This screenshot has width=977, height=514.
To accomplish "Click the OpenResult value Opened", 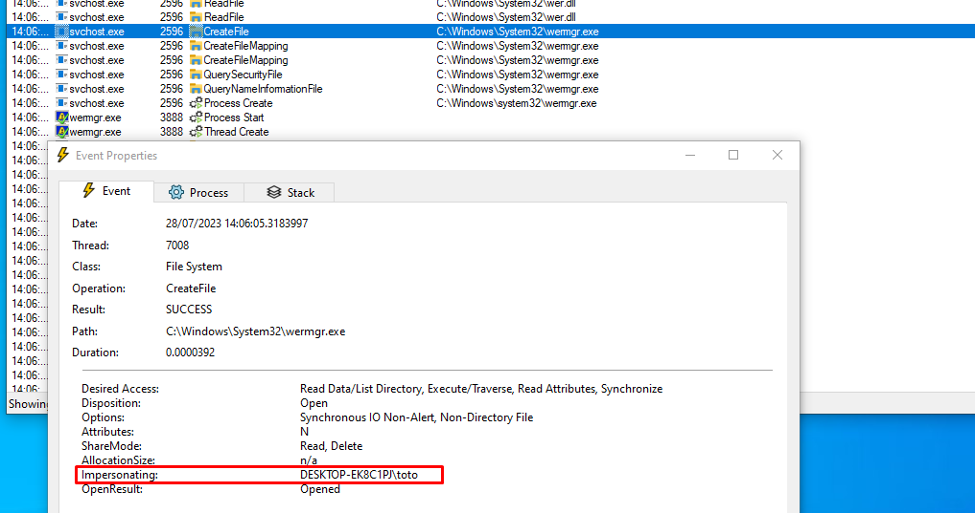I will pyautogui.click(x=320, y=489).
